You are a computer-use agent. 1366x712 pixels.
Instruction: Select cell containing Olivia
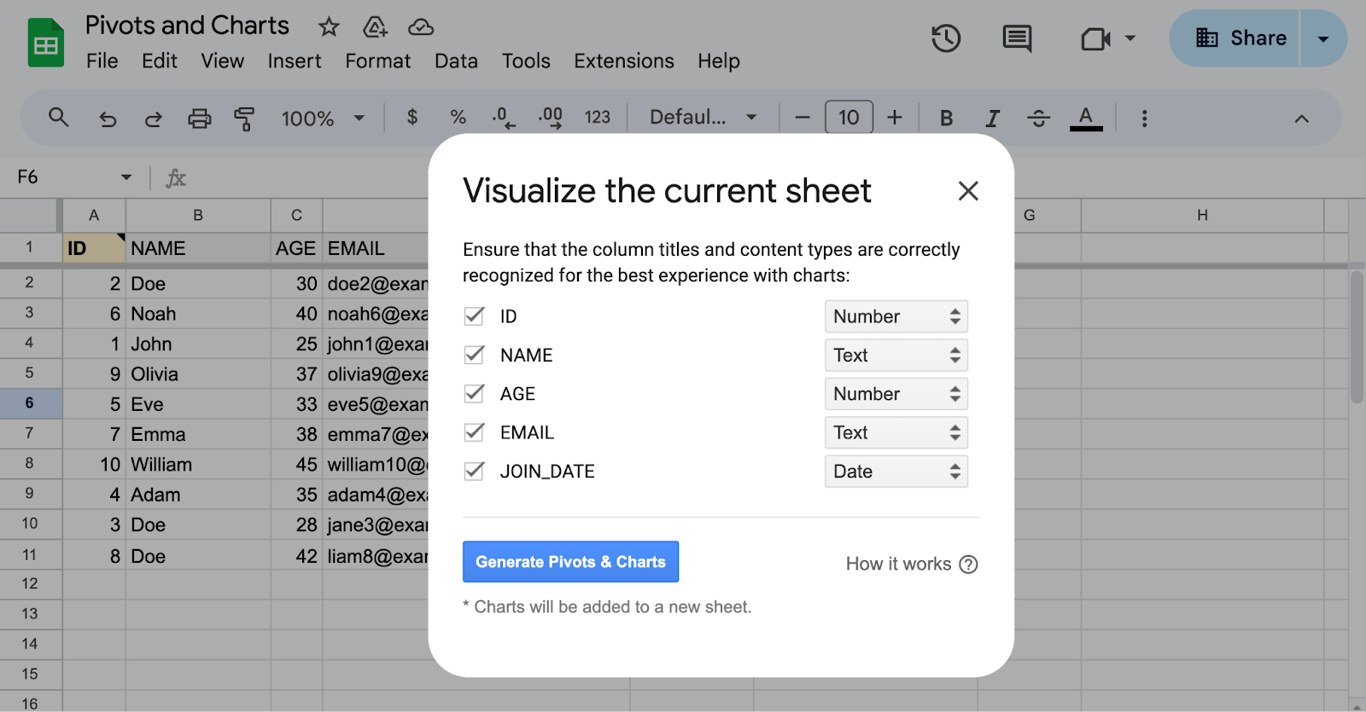(198, 374)
